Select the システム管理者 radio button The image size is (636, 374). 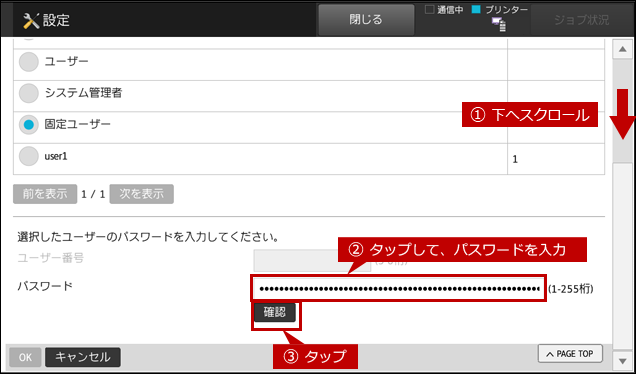(29, 93)
